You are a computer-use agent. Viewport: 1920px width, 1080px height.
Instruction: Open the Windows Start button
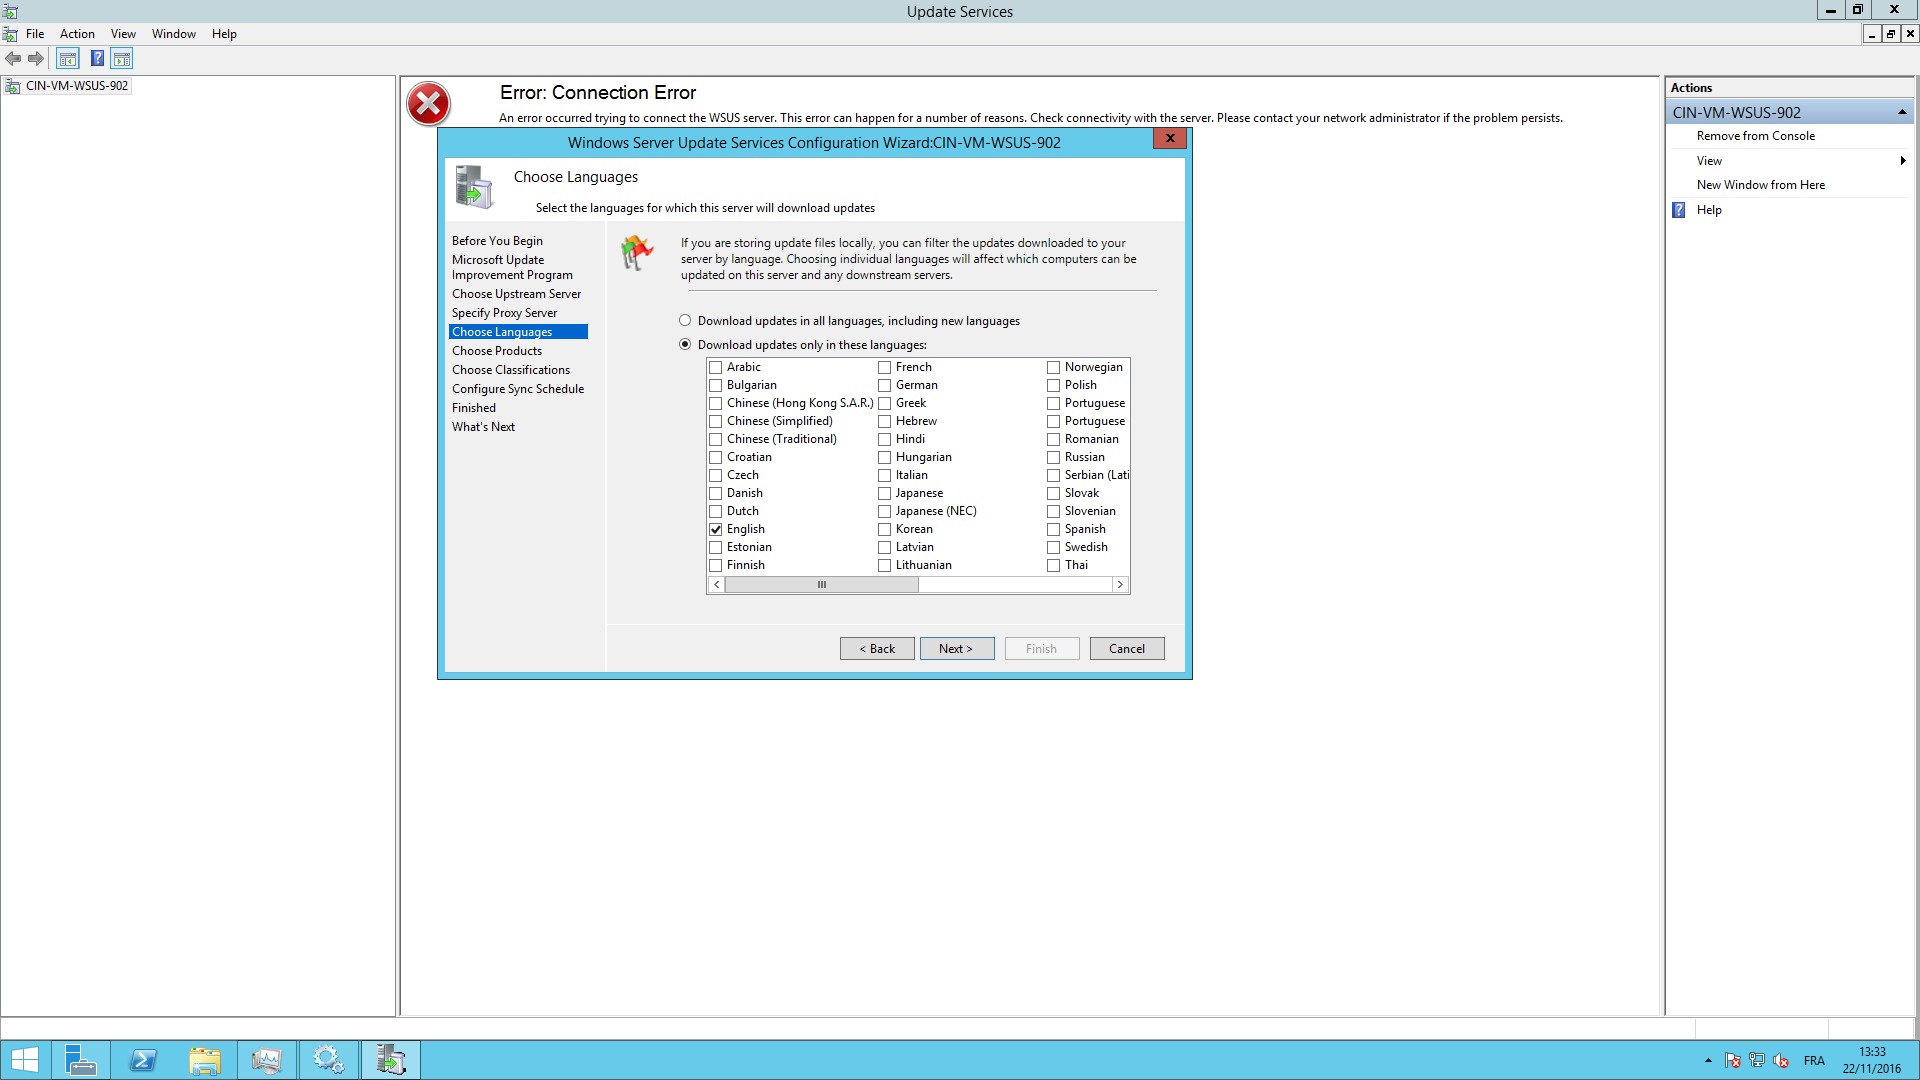[x=25, y=1060]
